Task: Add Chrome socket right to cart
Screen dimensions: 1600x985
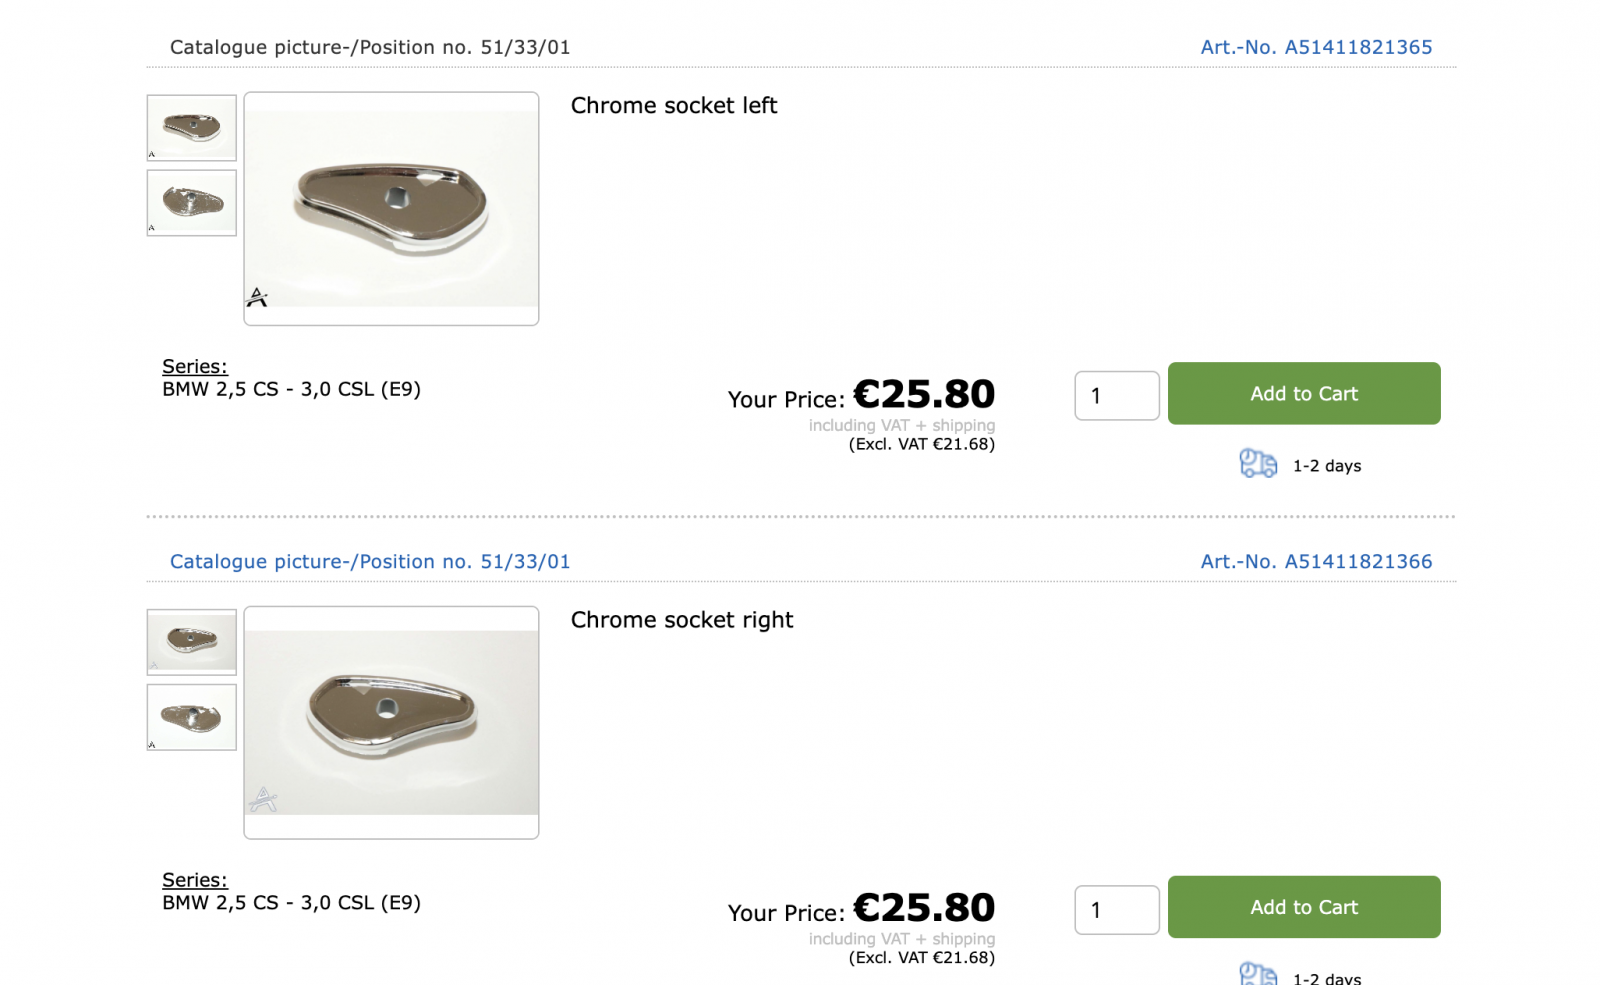Action: coord(1304,907)
